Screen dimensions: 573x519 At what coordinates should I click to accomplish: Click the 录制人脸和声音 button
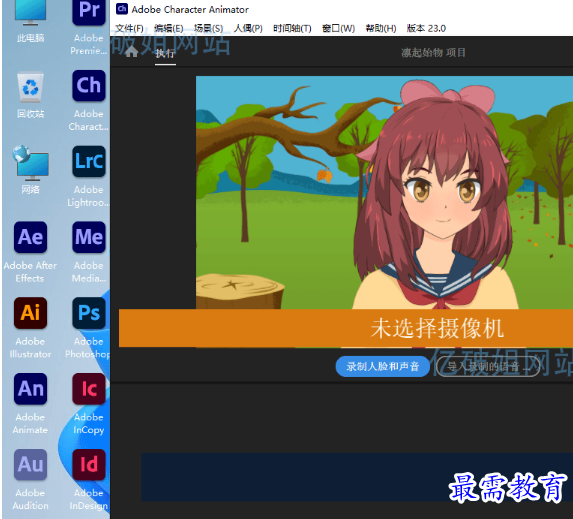(383, 366)
